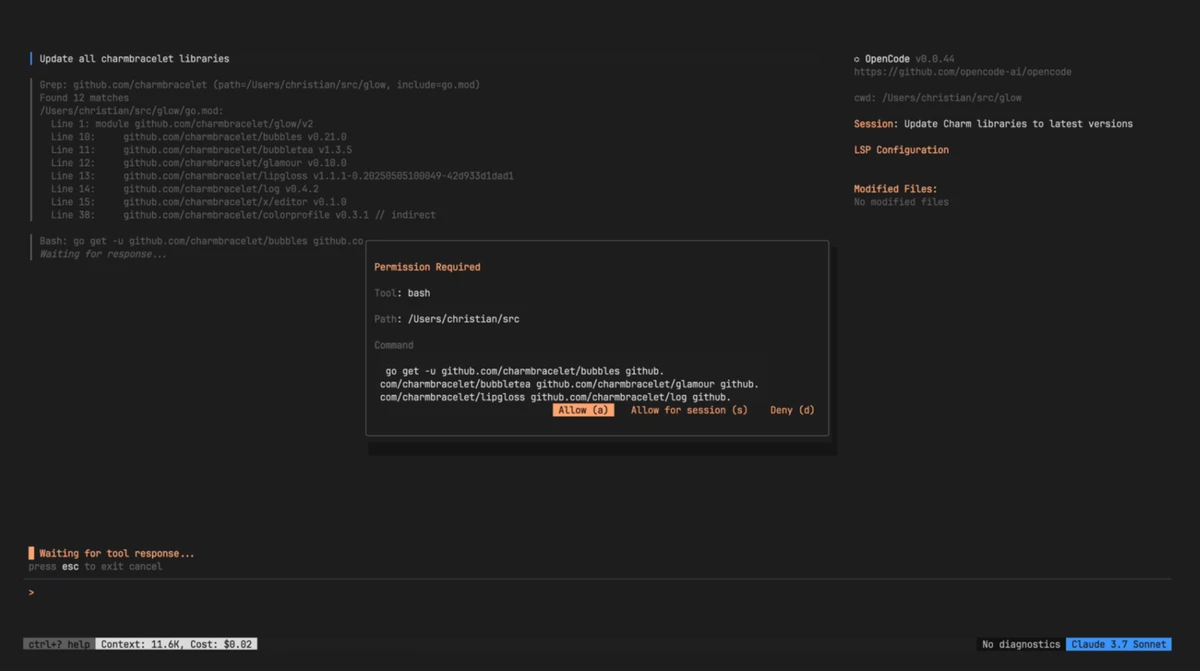Select the log v0.4.2 line
This screenshot has width=1200, height=671.
185,189
